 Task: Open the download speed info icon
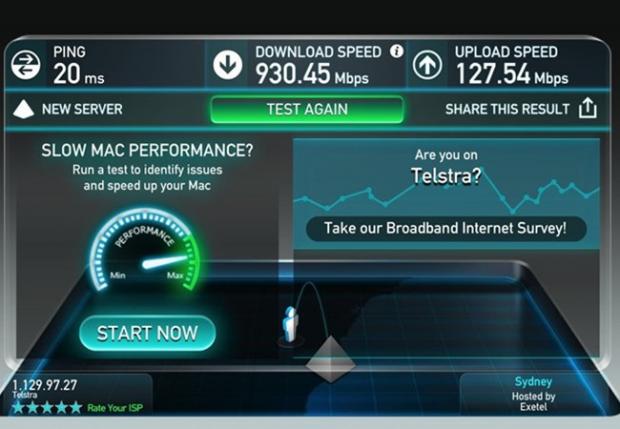(x=397, y=51)
